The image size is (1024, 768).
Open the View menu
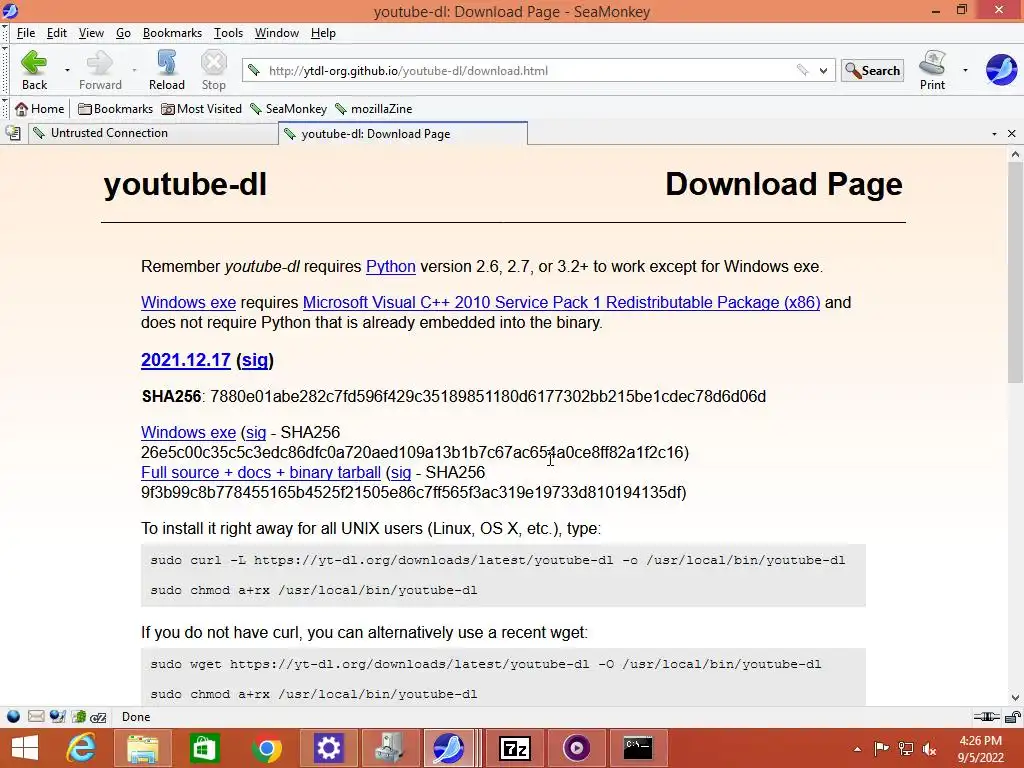tap(91, 33)
